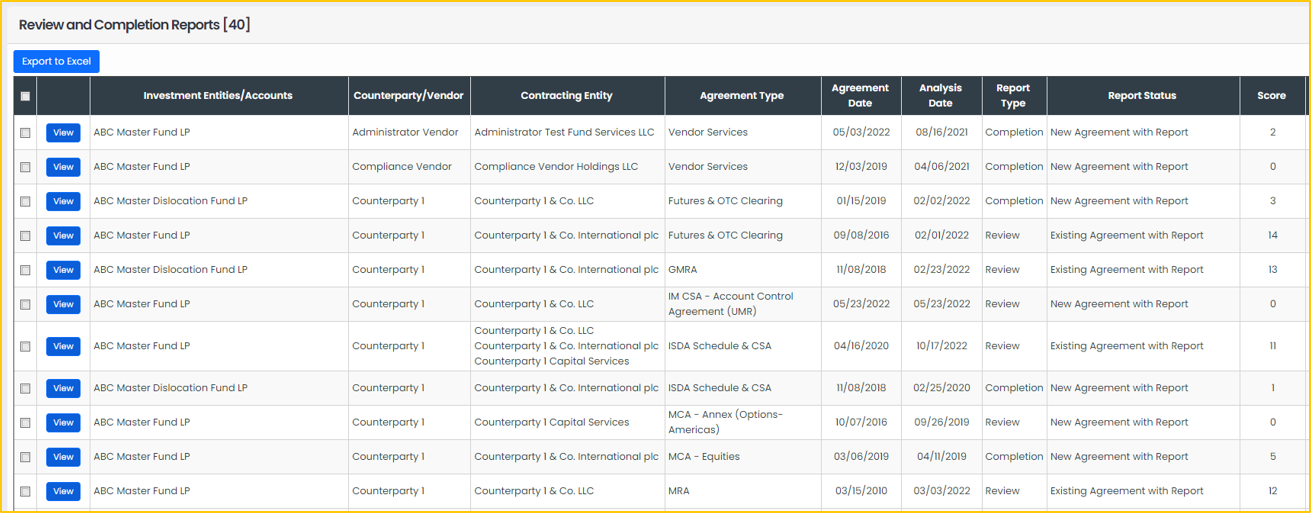Open View for the GMRA agreement row
The width and height of the screenshot is (1311, 513).
(63, 270)
